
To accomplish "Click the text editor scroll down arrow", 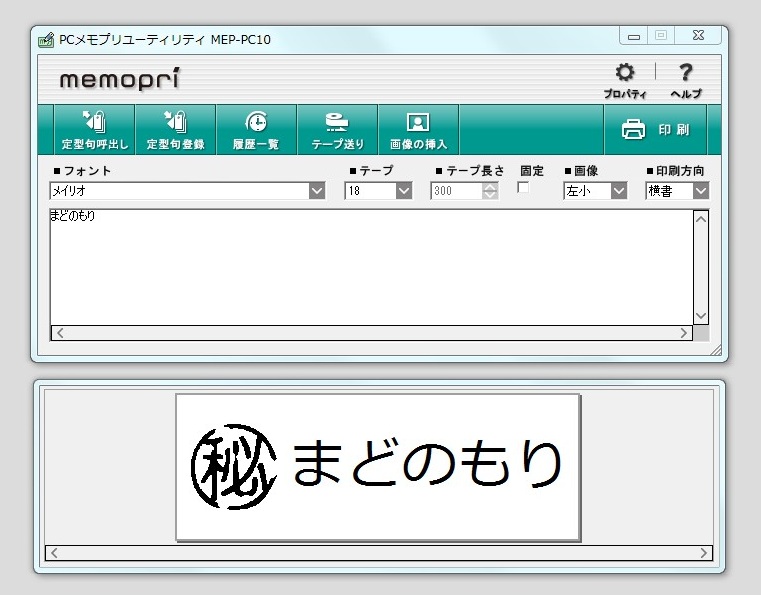I will (x=701, y=316).
